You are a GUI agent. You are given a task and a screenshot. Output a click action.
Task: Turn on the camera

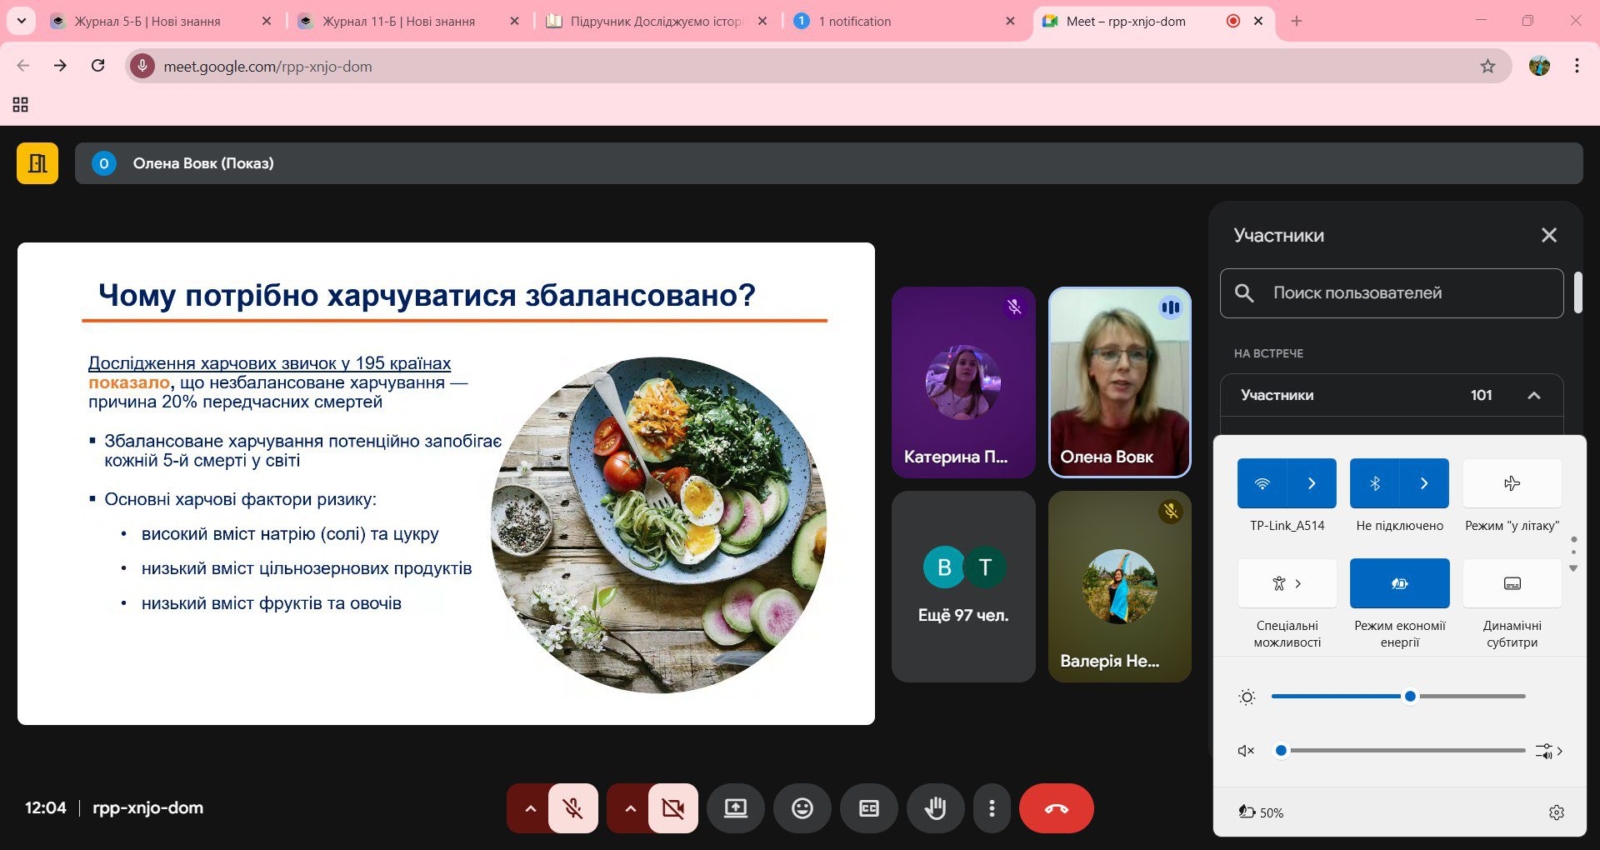(x=673, y=808)
